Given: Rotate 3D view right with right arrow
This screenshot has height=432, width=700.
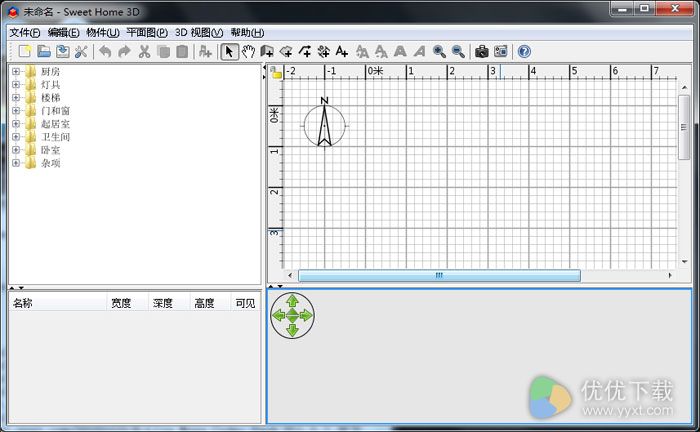Looking at the screenshot, I should click(306, 316).
